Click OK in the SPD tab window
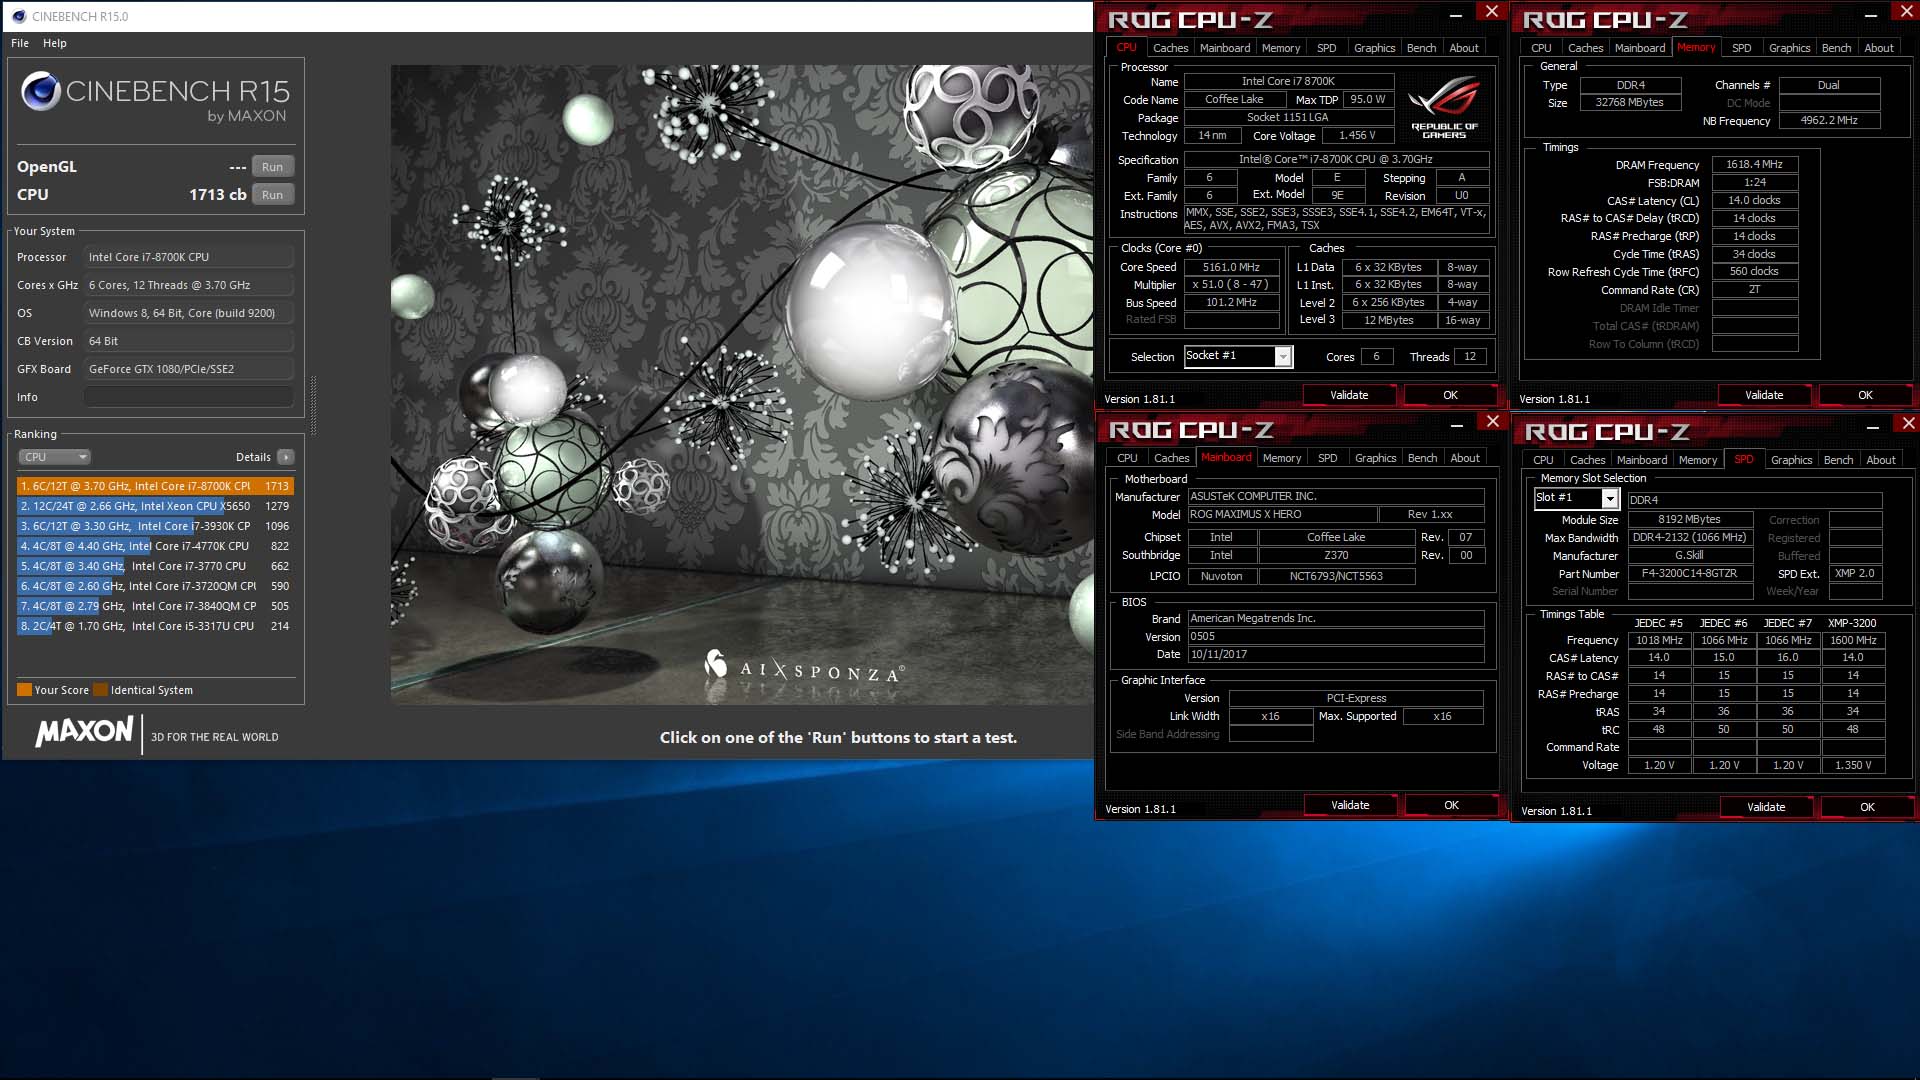The image size is (1920, 1080). [1867, 807]
